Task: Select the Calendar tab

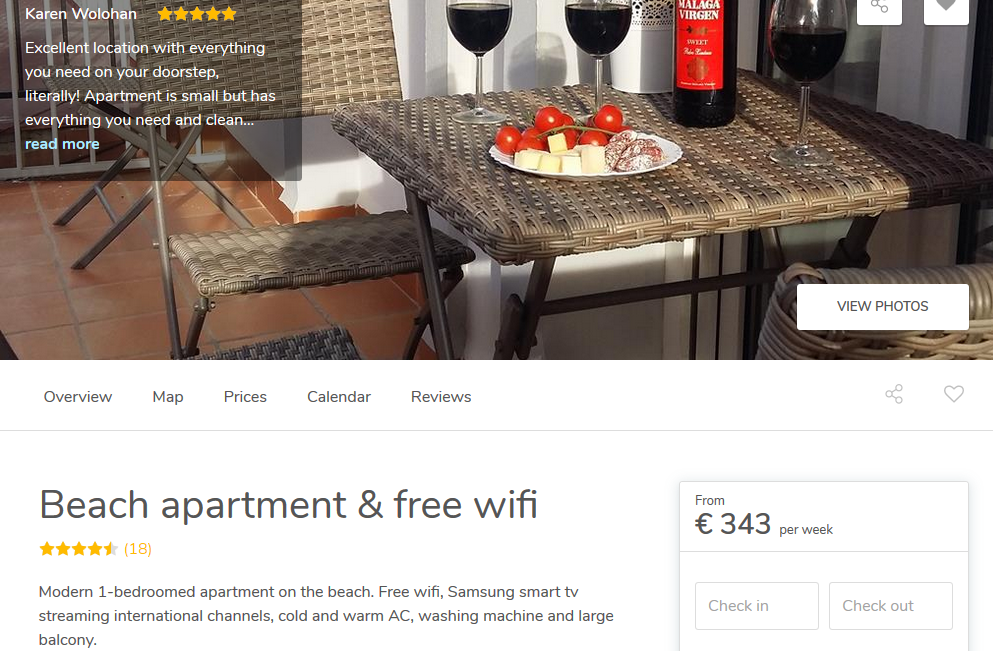Action: point(339,396)
